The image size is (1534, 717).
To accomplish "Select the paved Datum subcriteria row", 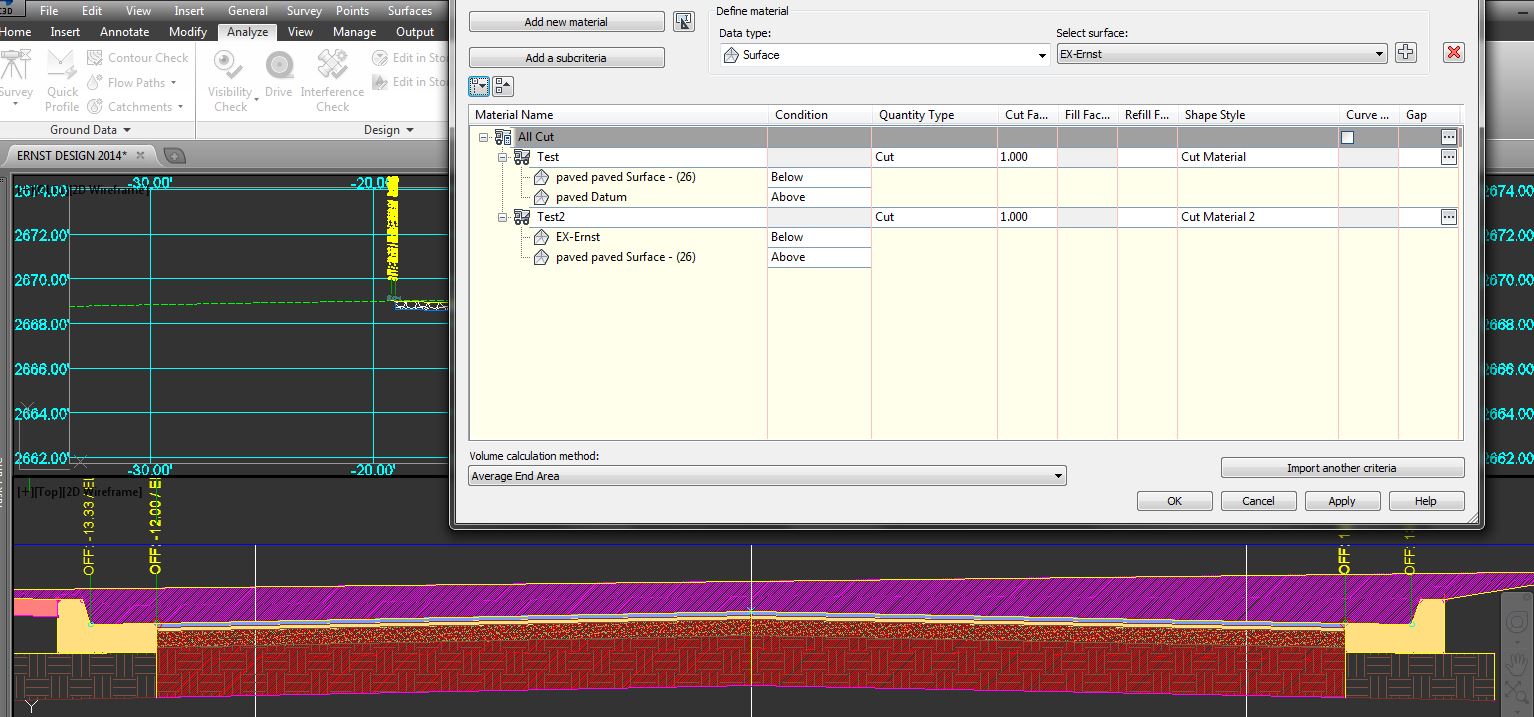I will (x=591, y=197).
